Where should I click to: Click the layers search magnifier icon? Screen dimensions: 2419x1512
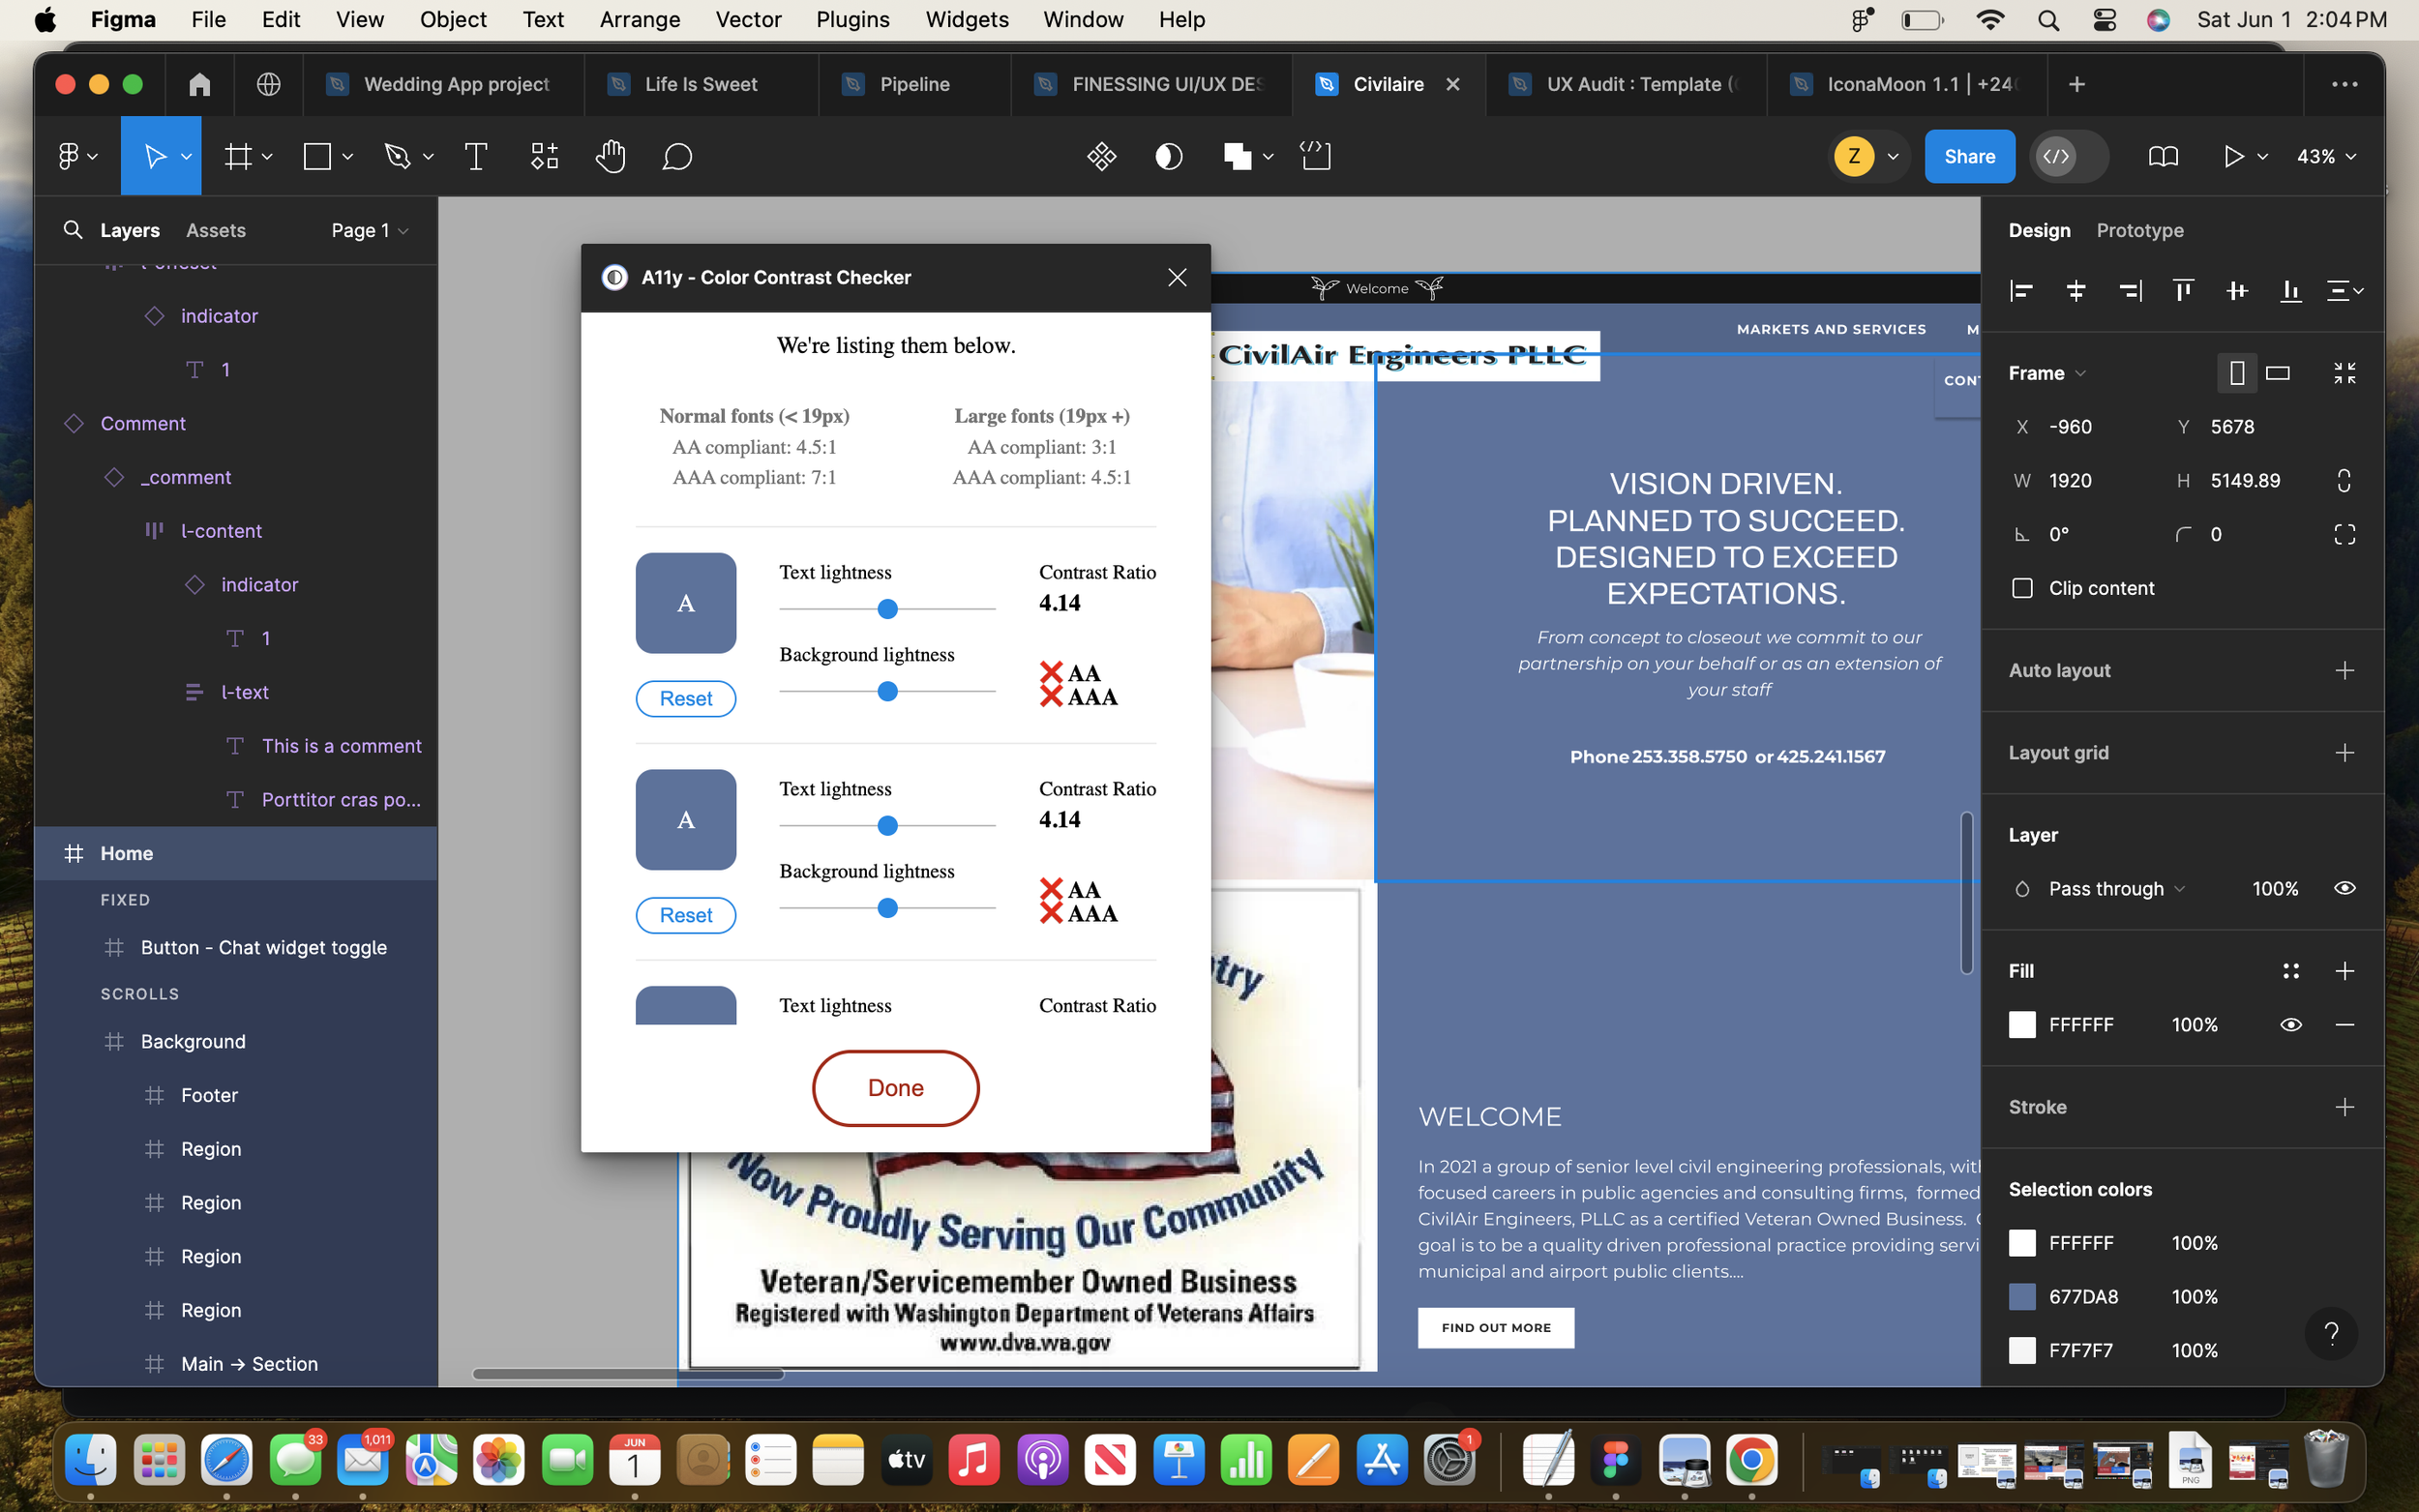[x=72, y=230]
